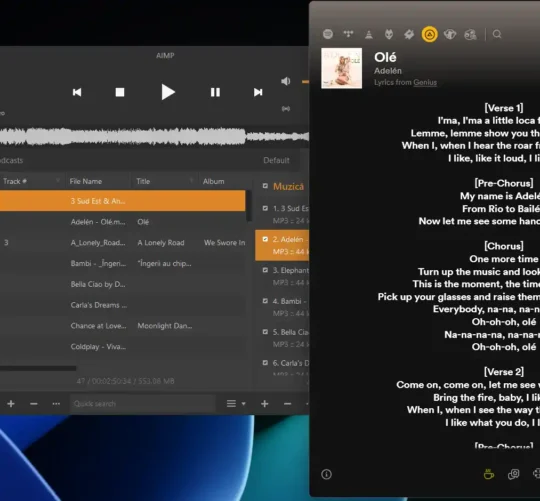
Task: Select the VLC cone player icon
Action: coord(369,34)
